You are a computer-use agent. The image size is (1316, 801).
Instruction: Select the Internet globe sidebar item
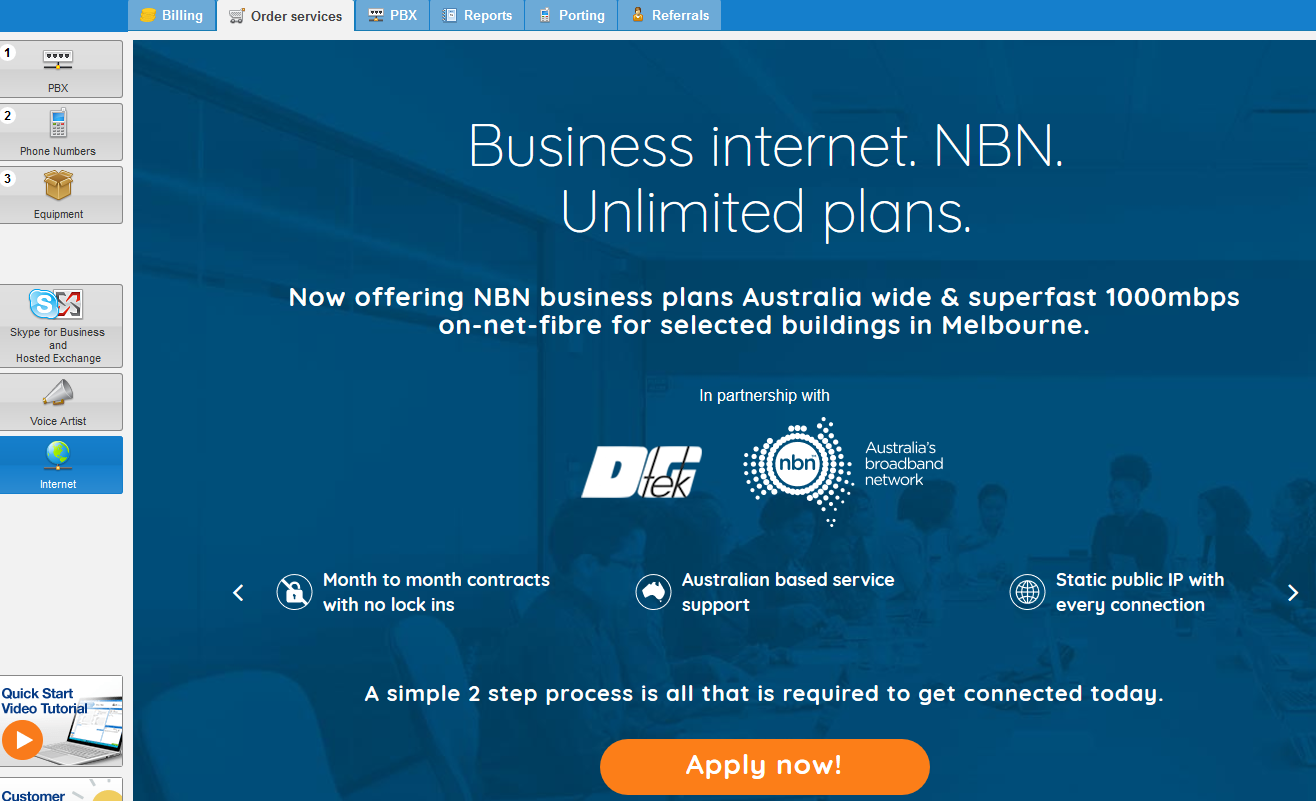click(58, 465)
